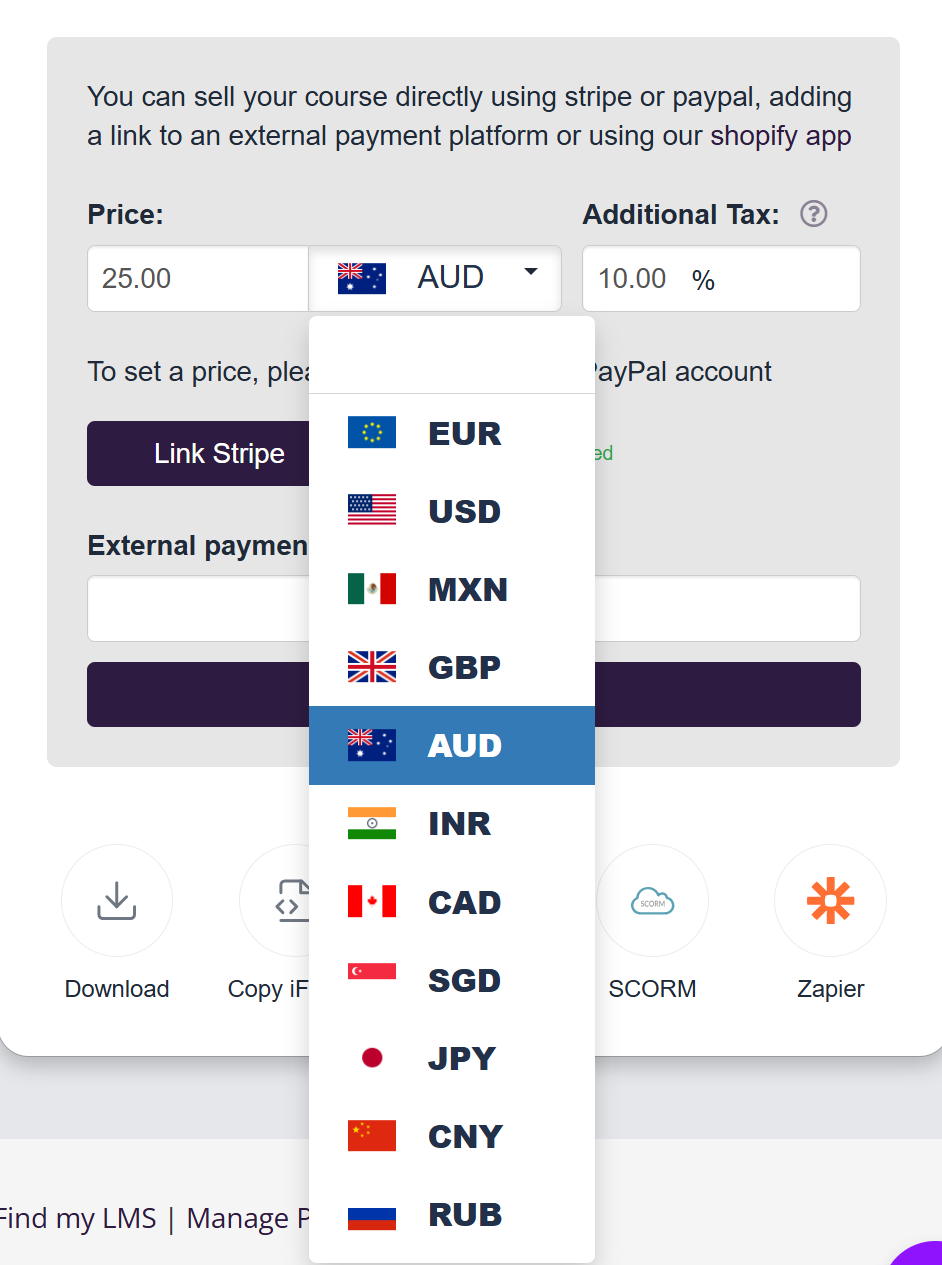Choose USD in the currency dropdown
Viewport: 942px width, 1265px height.
tap(452, 511)
